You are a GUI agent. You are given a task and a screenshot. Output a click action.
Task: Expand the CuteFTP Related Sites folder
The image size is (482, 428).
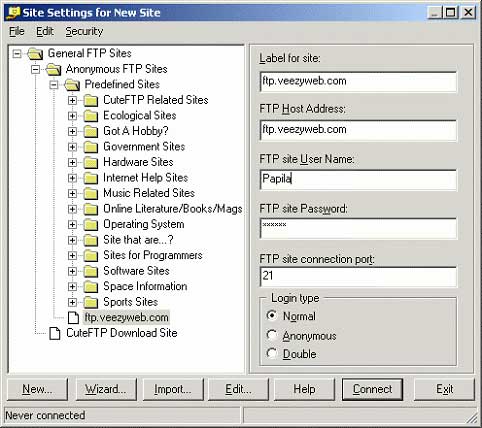click(72, 100)
